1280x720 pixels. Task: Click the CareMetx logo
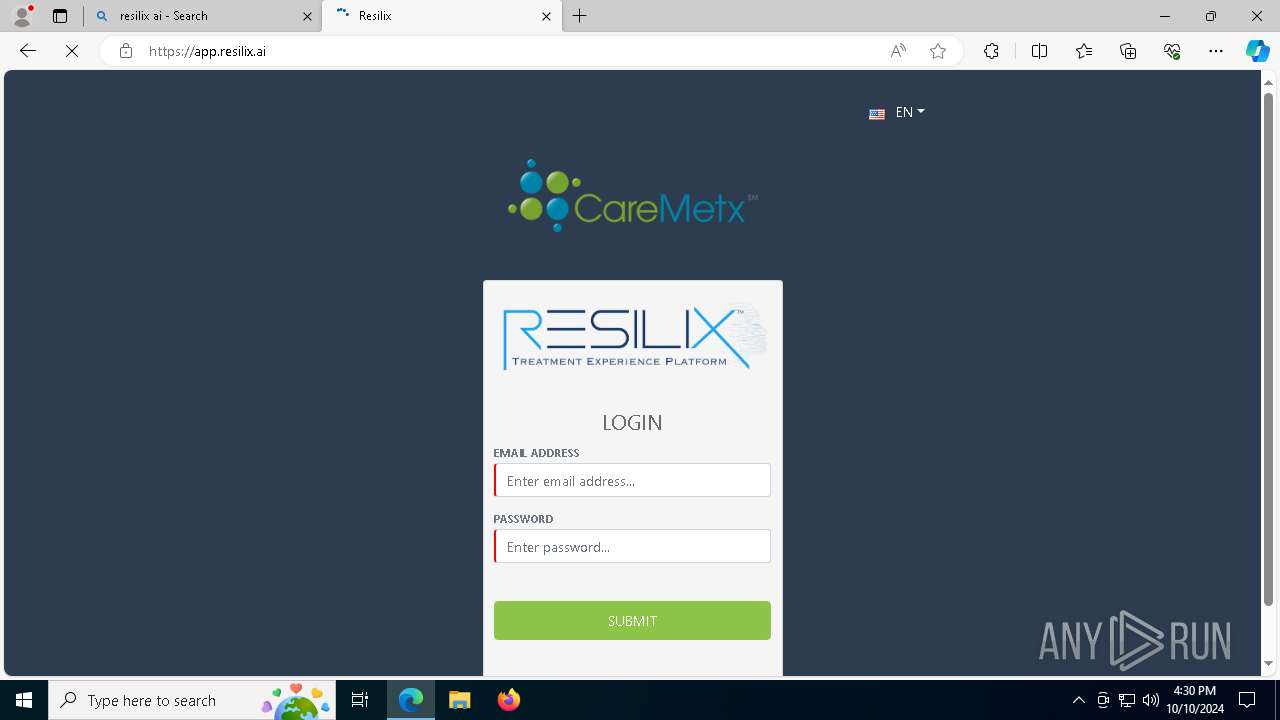(x=632, y=196)
